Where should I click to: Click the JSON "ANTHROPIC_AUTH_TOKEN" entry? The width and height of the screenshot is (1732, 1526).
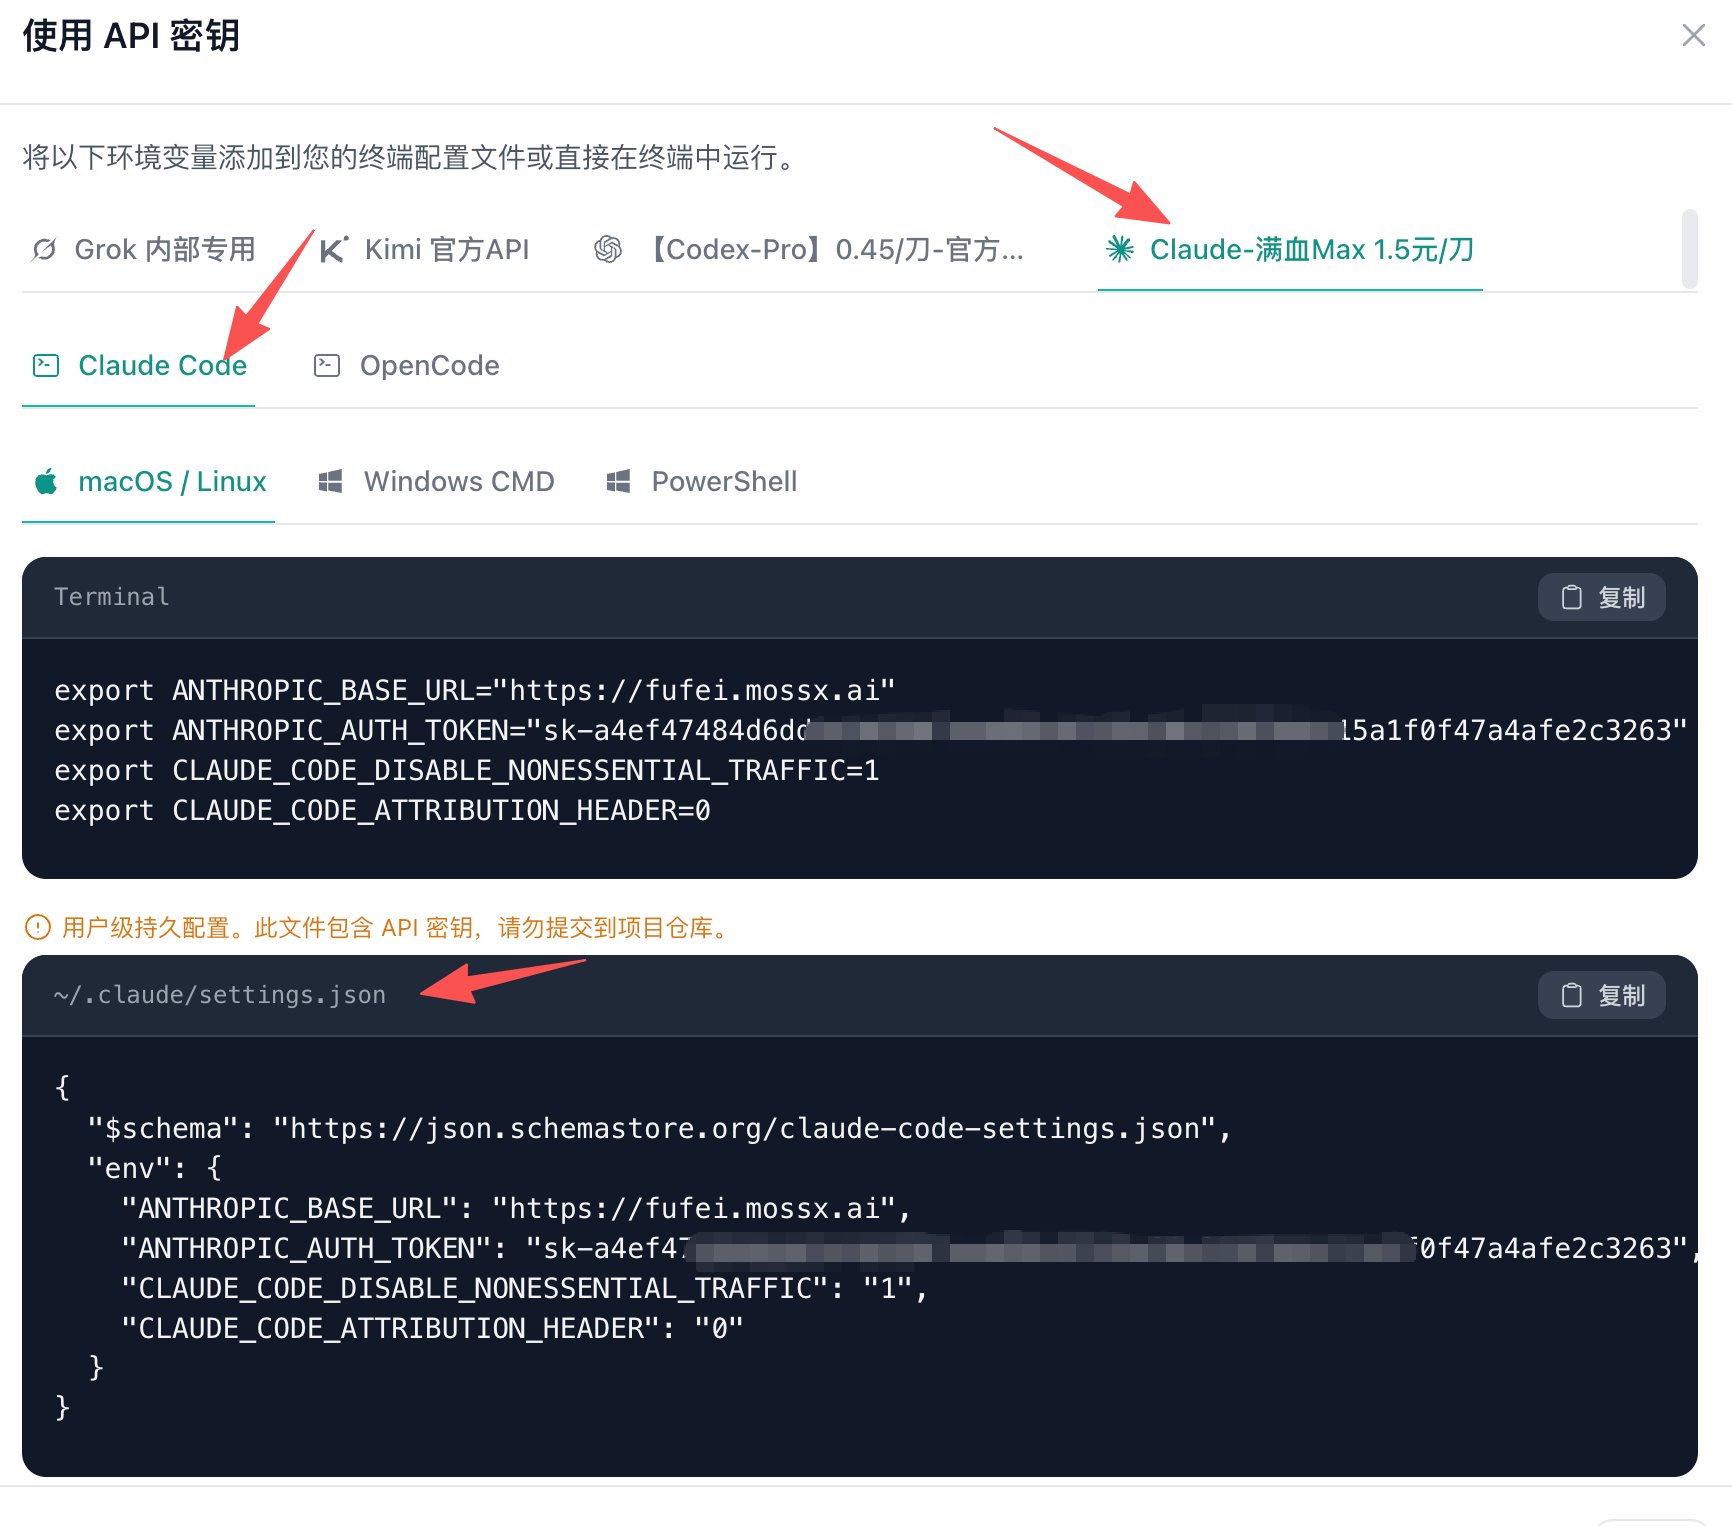pos(910,1248)
